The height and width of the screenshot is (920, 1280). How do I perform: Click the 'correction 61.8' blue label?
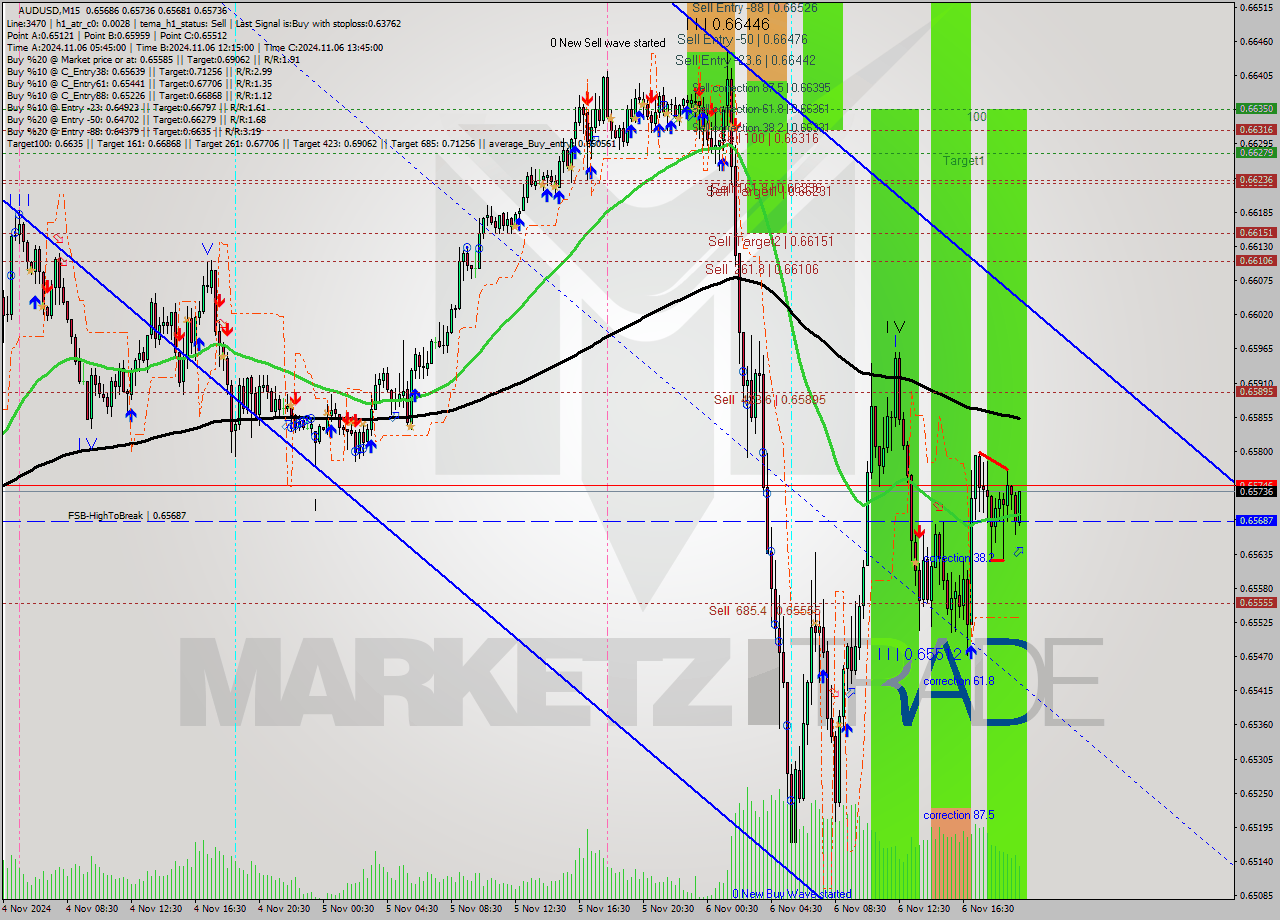click(x=959, y=681)
